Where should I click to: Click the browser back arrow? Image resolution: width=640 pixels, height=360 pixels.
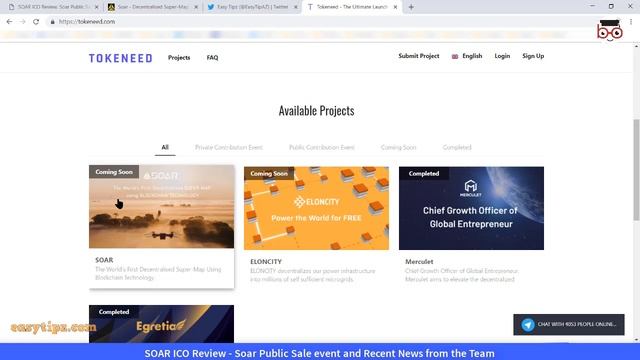9,22
